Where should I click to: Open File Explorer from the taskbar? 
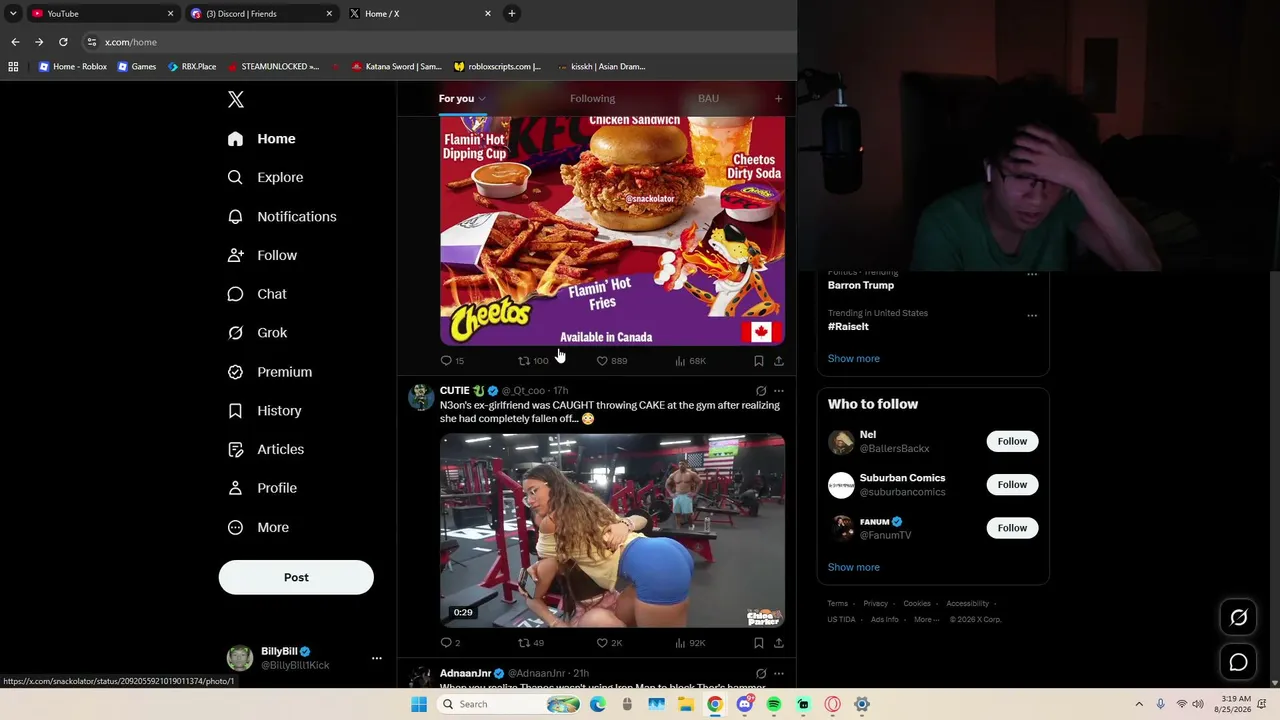[686, 704]
